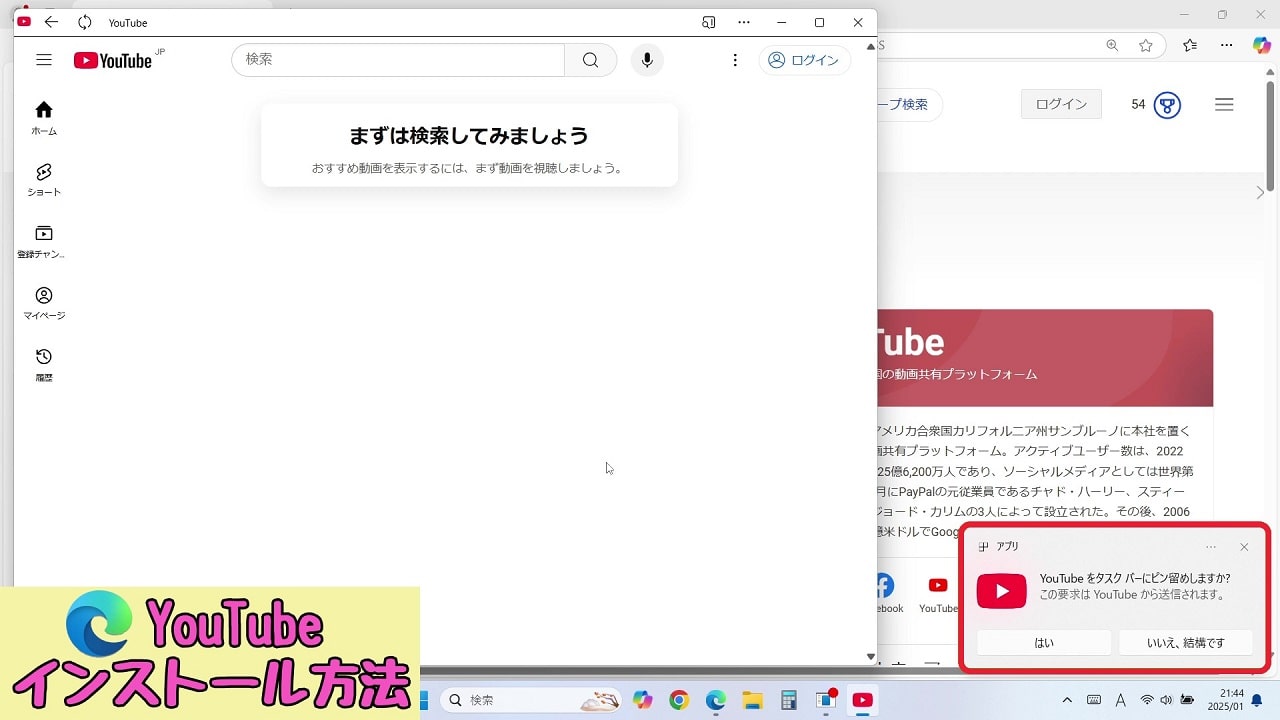Click back arrow in YouTube app title bar
The height and width of the screenshot is (720, 1280).
click(x=52, y=22)
